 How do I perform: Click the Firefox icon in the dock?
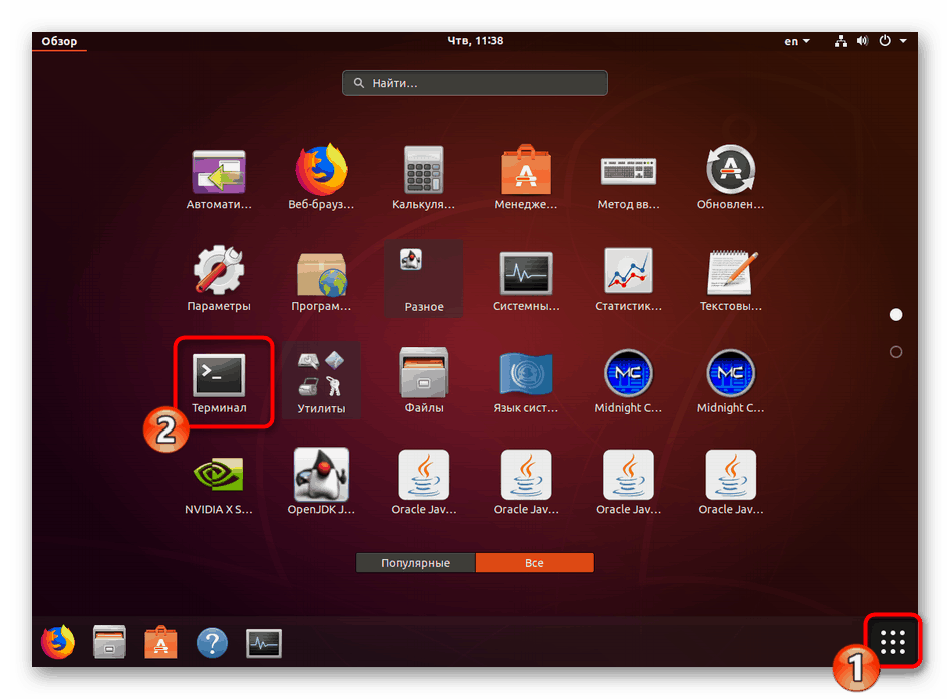[x=58, y=643]
